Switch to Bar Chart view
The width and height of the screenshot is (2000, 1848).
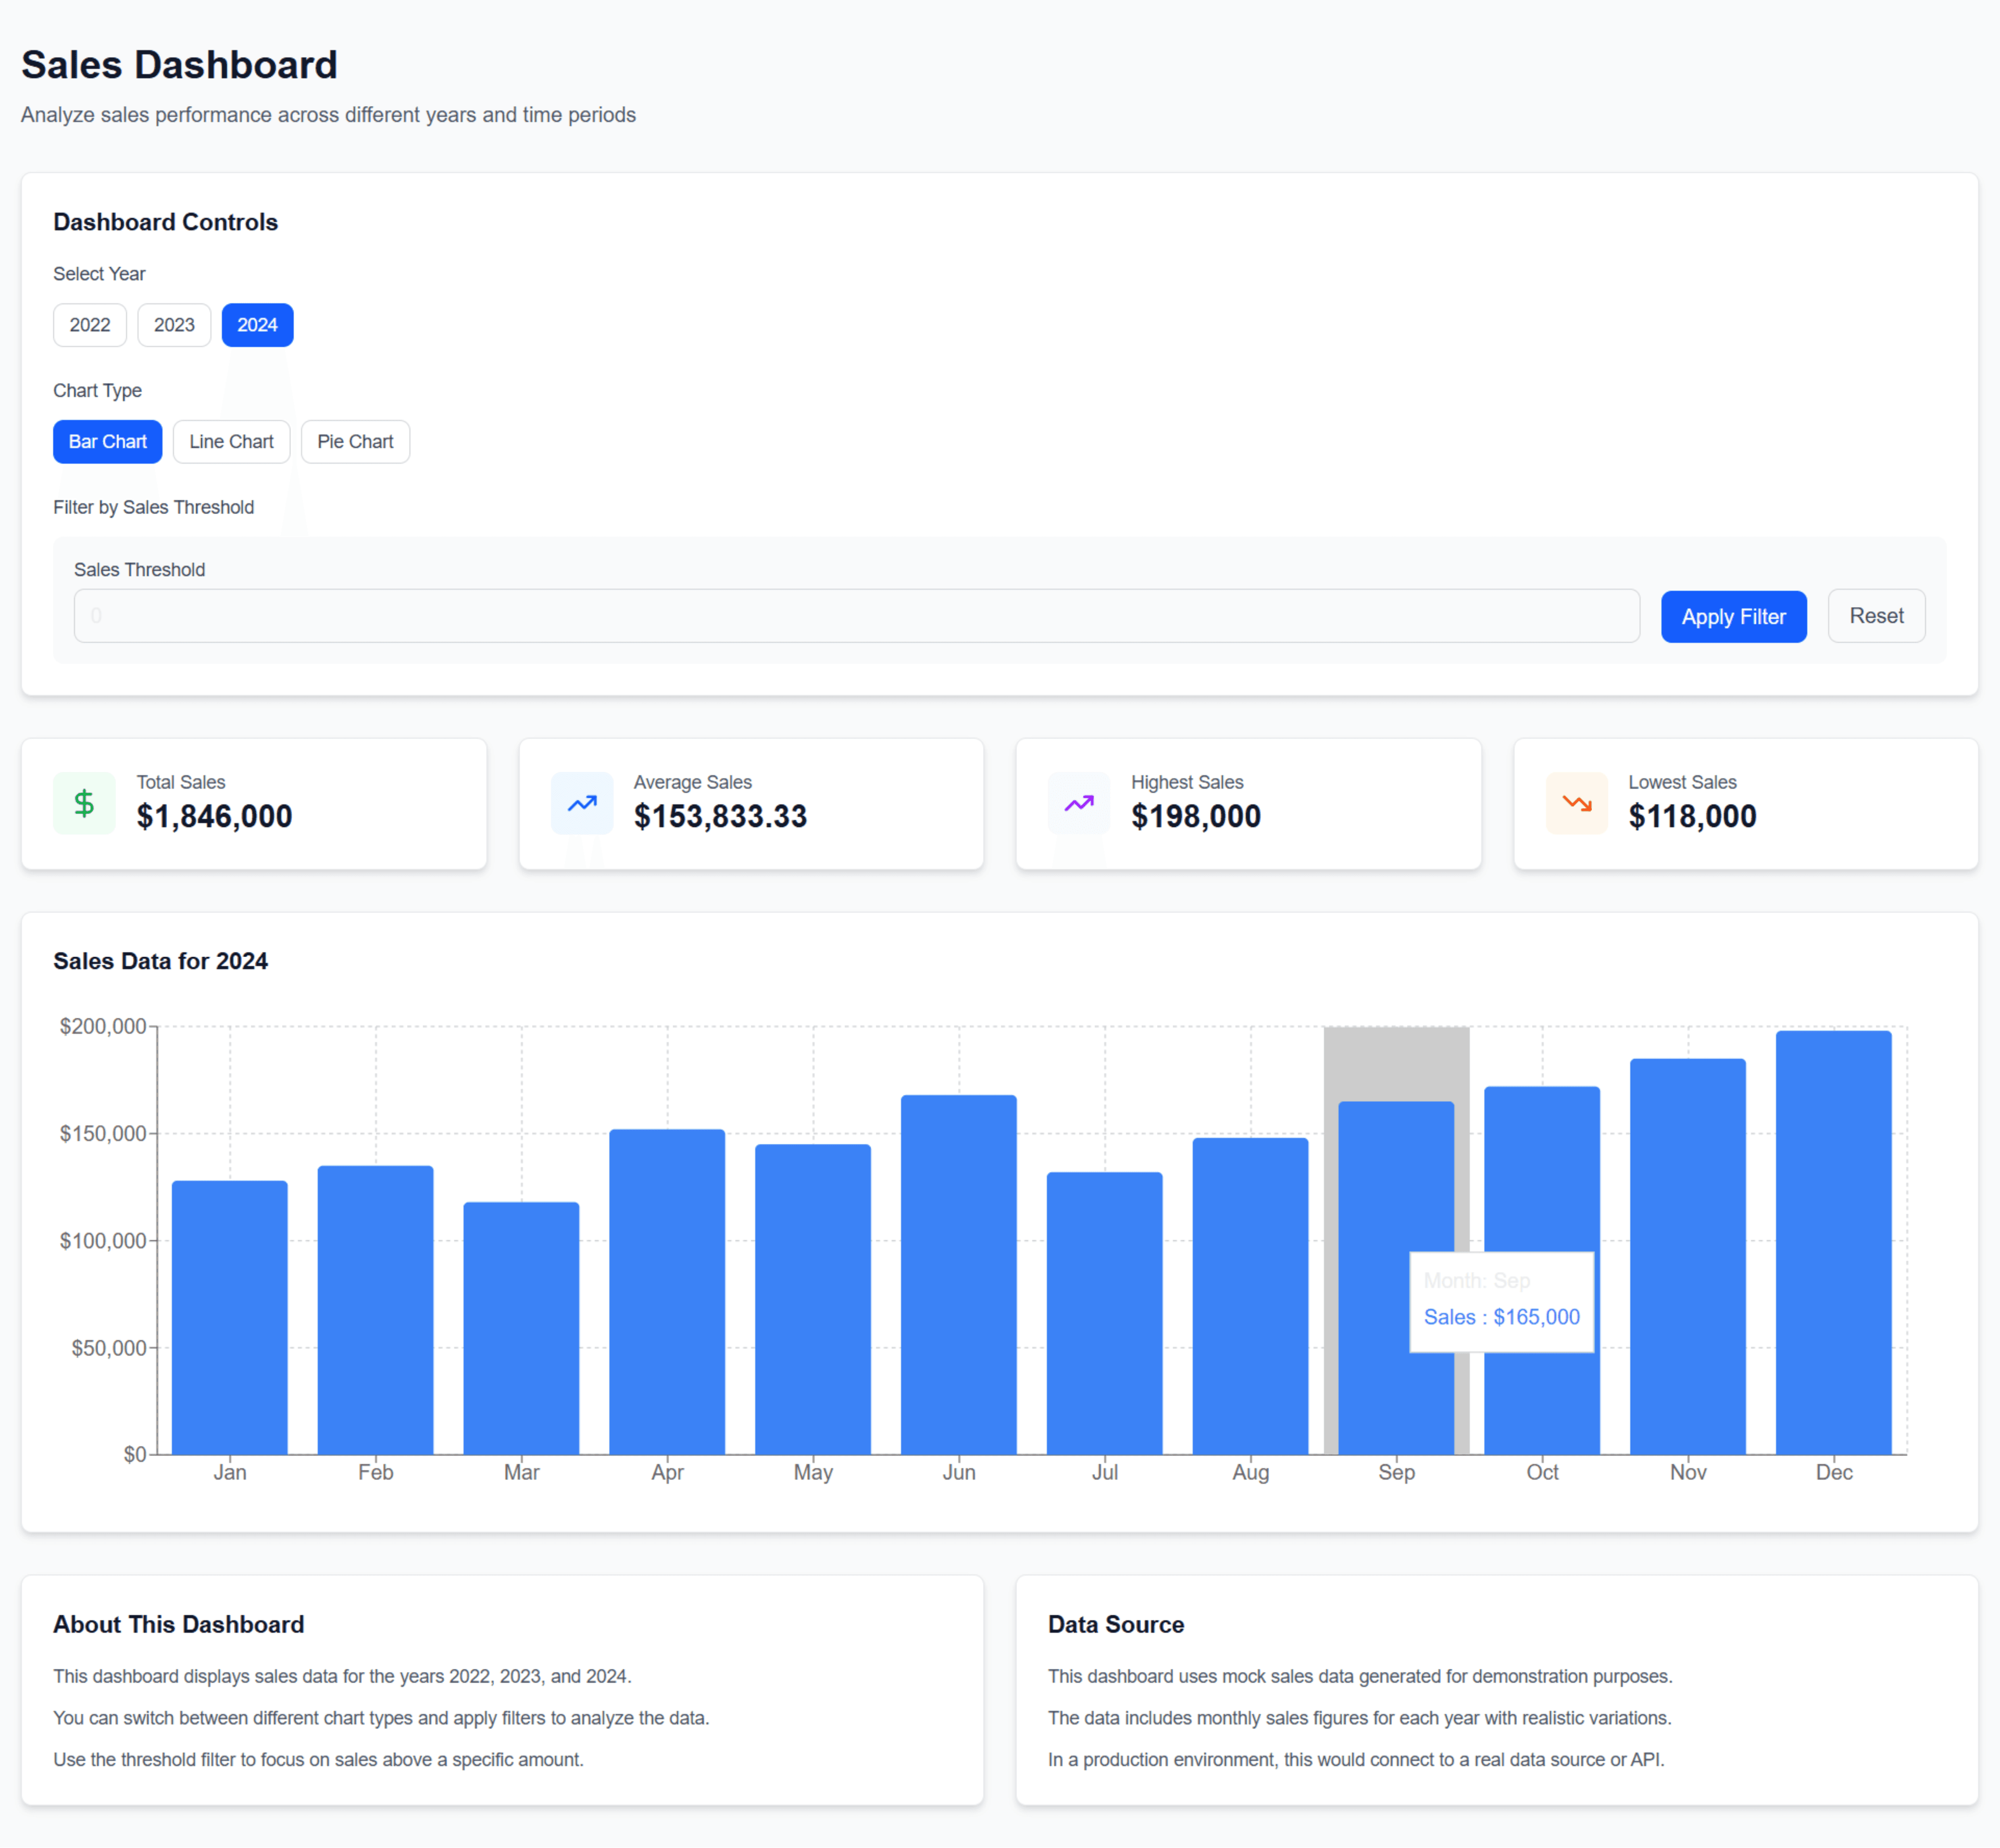coord(108,442)
